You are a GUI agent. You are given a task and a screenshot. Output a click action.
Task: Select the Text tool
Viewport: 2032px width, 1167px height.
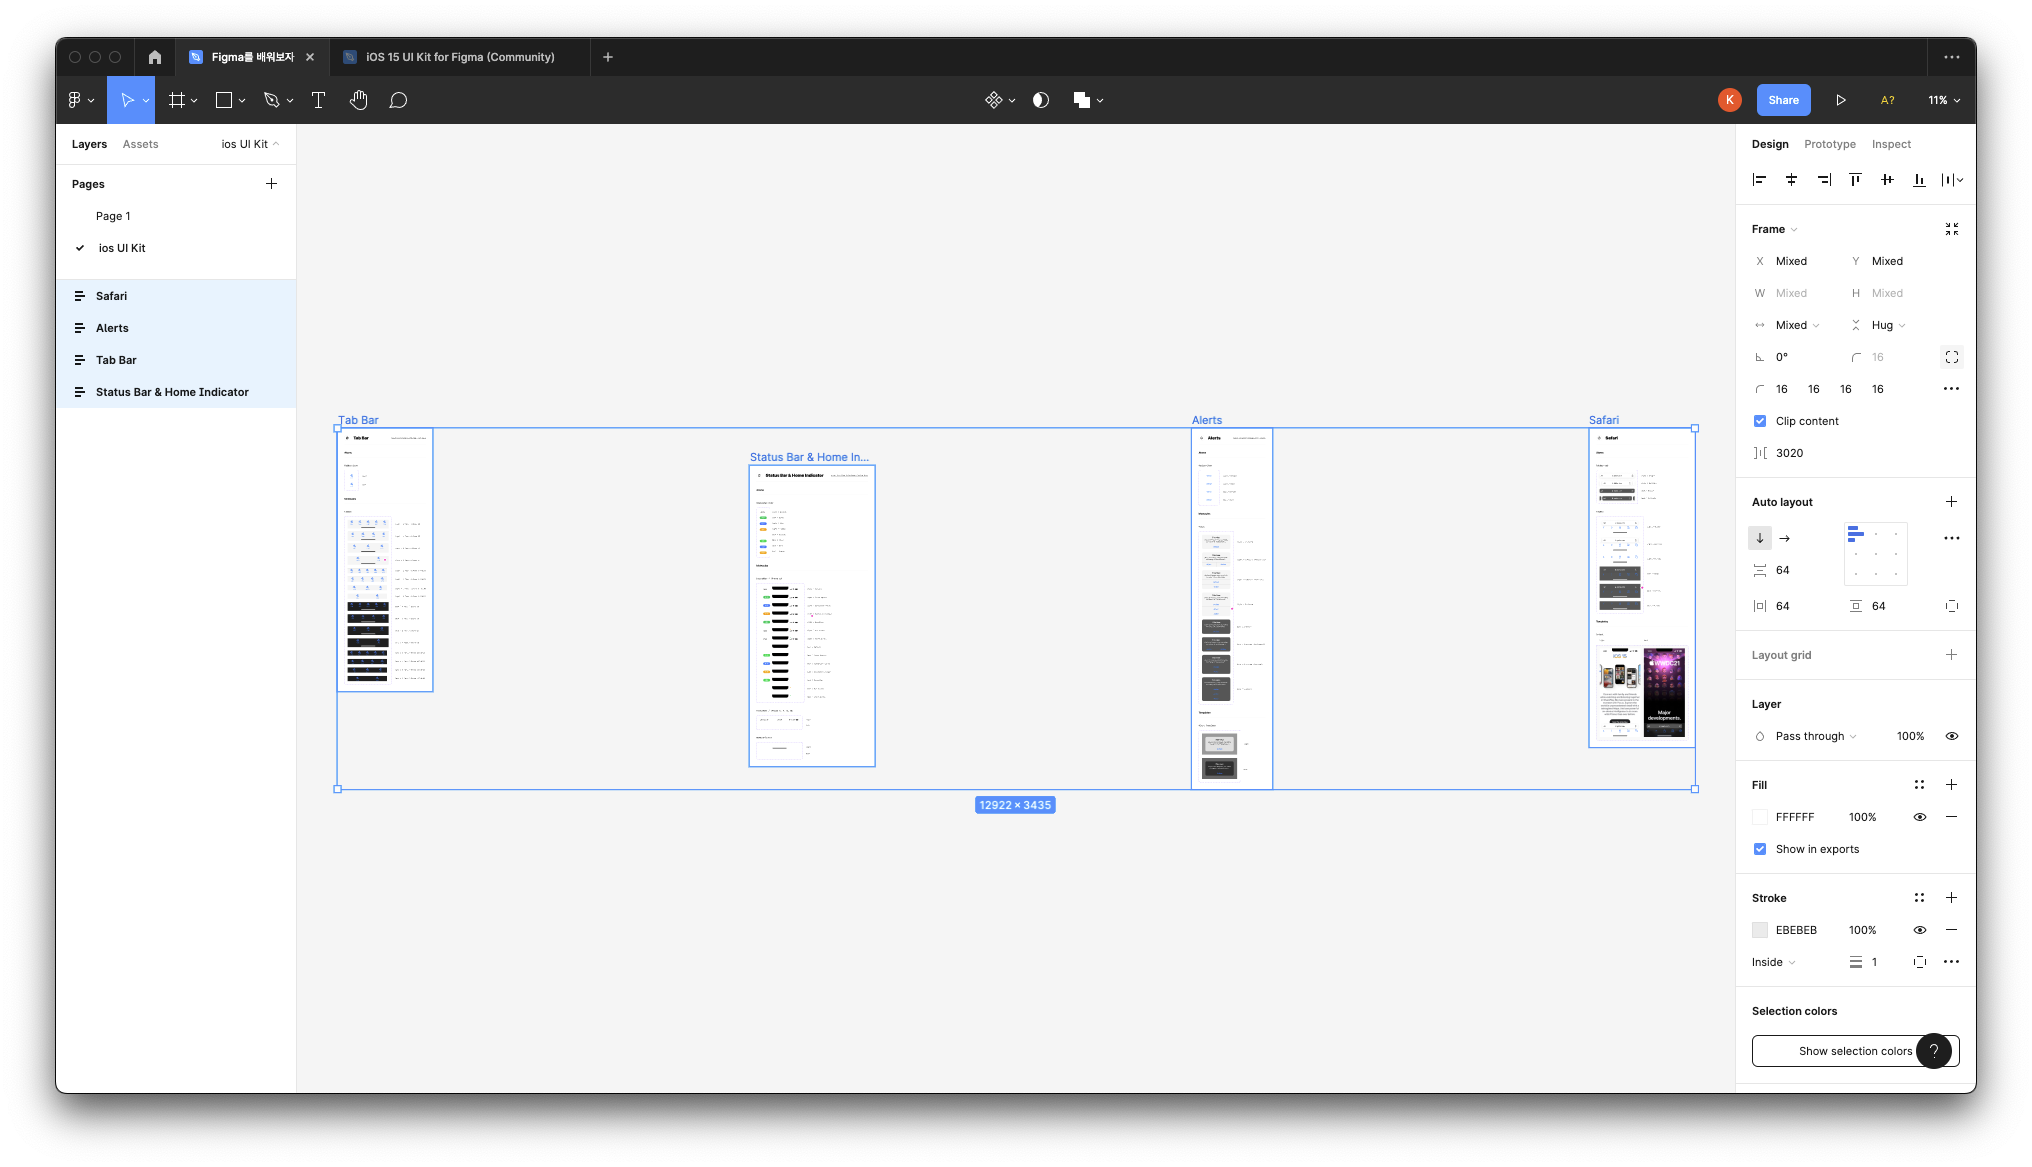318,100
